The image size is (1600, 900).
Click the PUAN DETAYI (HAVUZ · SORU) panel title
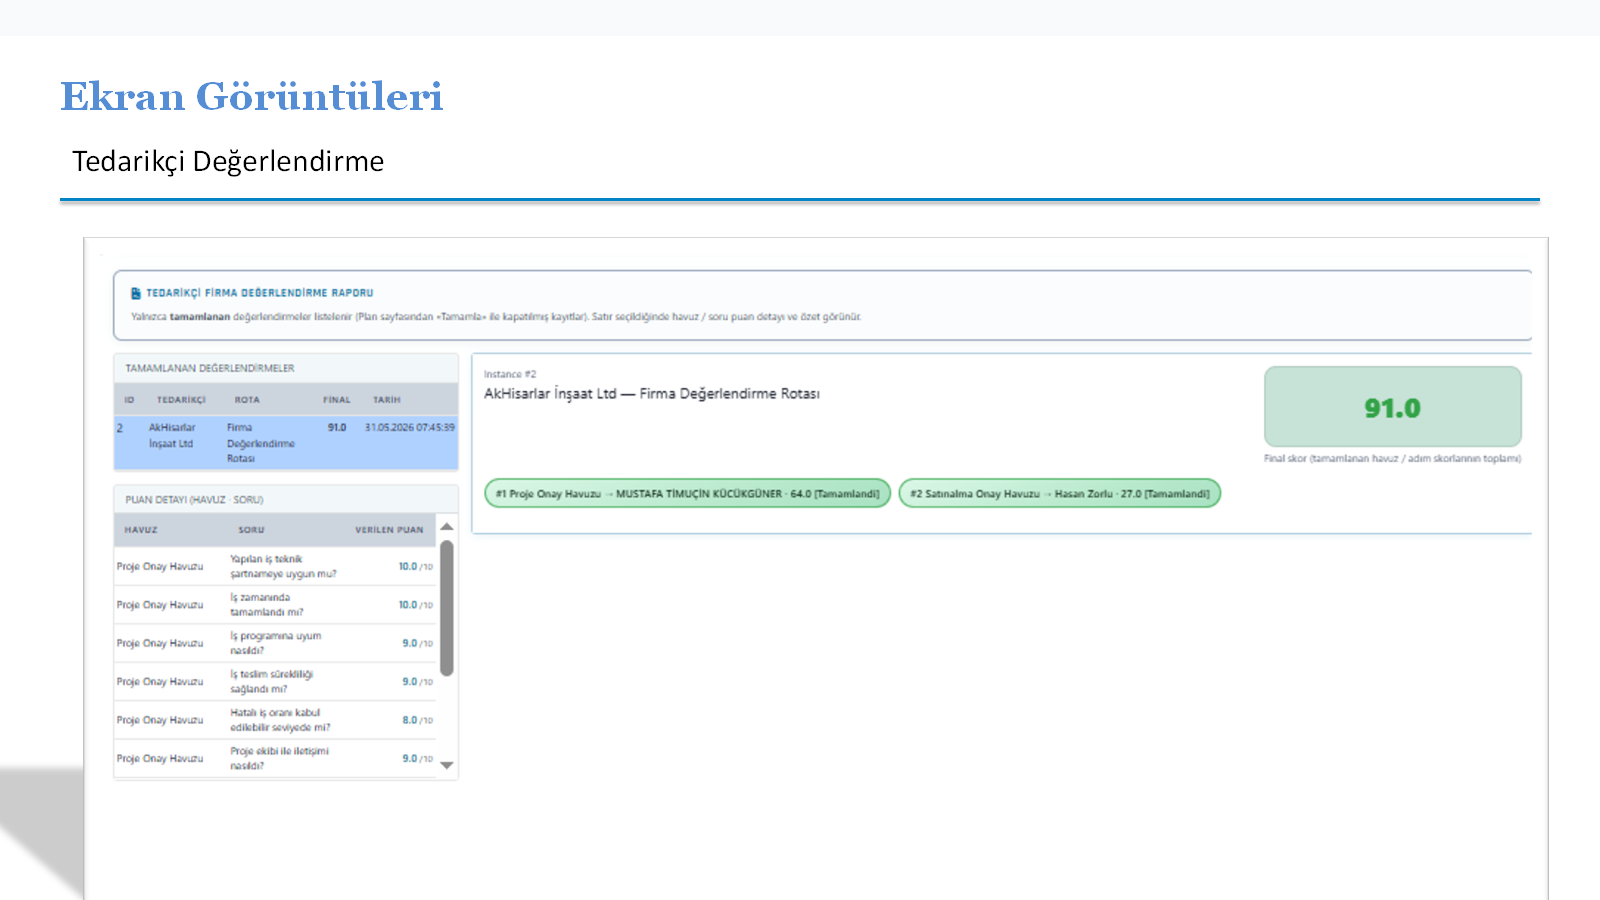tap(194, 499)
